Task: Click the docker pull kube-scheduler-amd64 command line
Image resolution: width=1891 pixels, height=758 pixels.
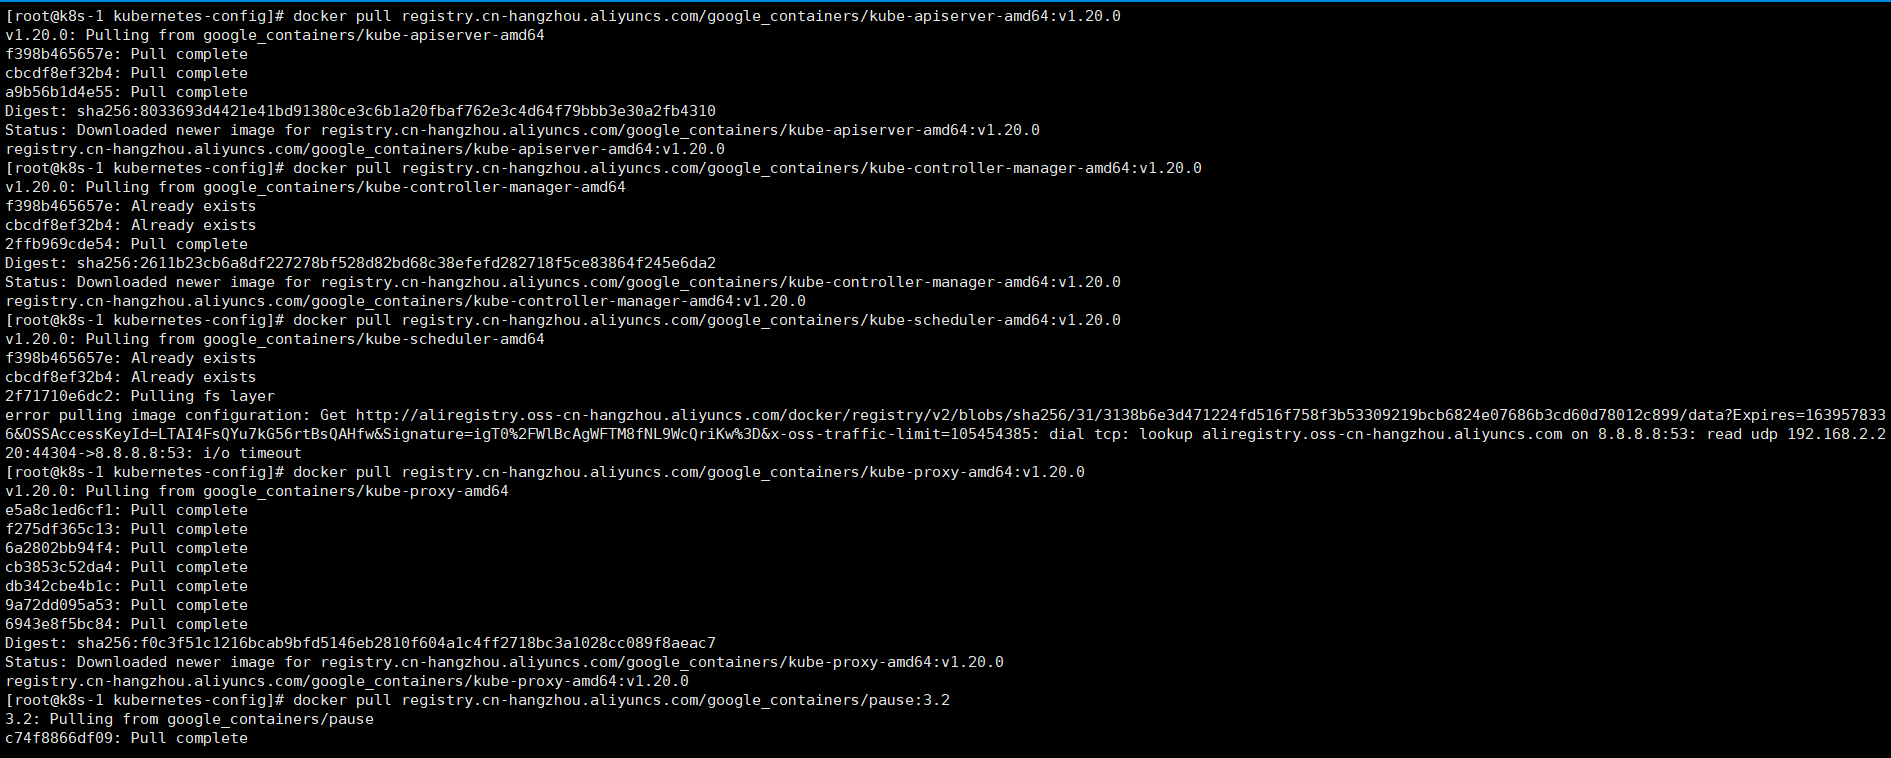Action: [563, 320]
